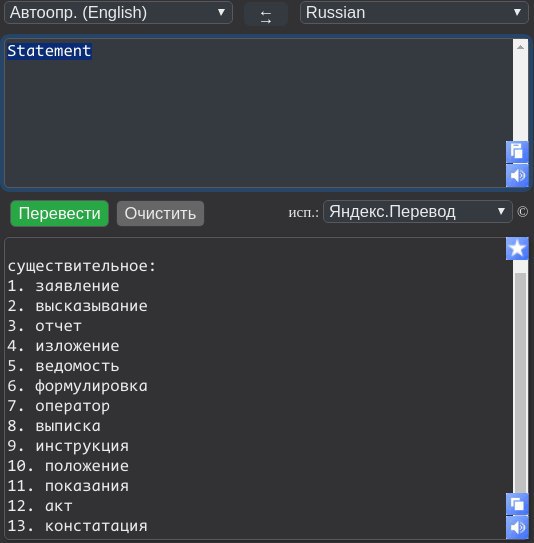Click translation 7. оператор
The height and width of the screenshot is (543, 534).
point(59,406)
